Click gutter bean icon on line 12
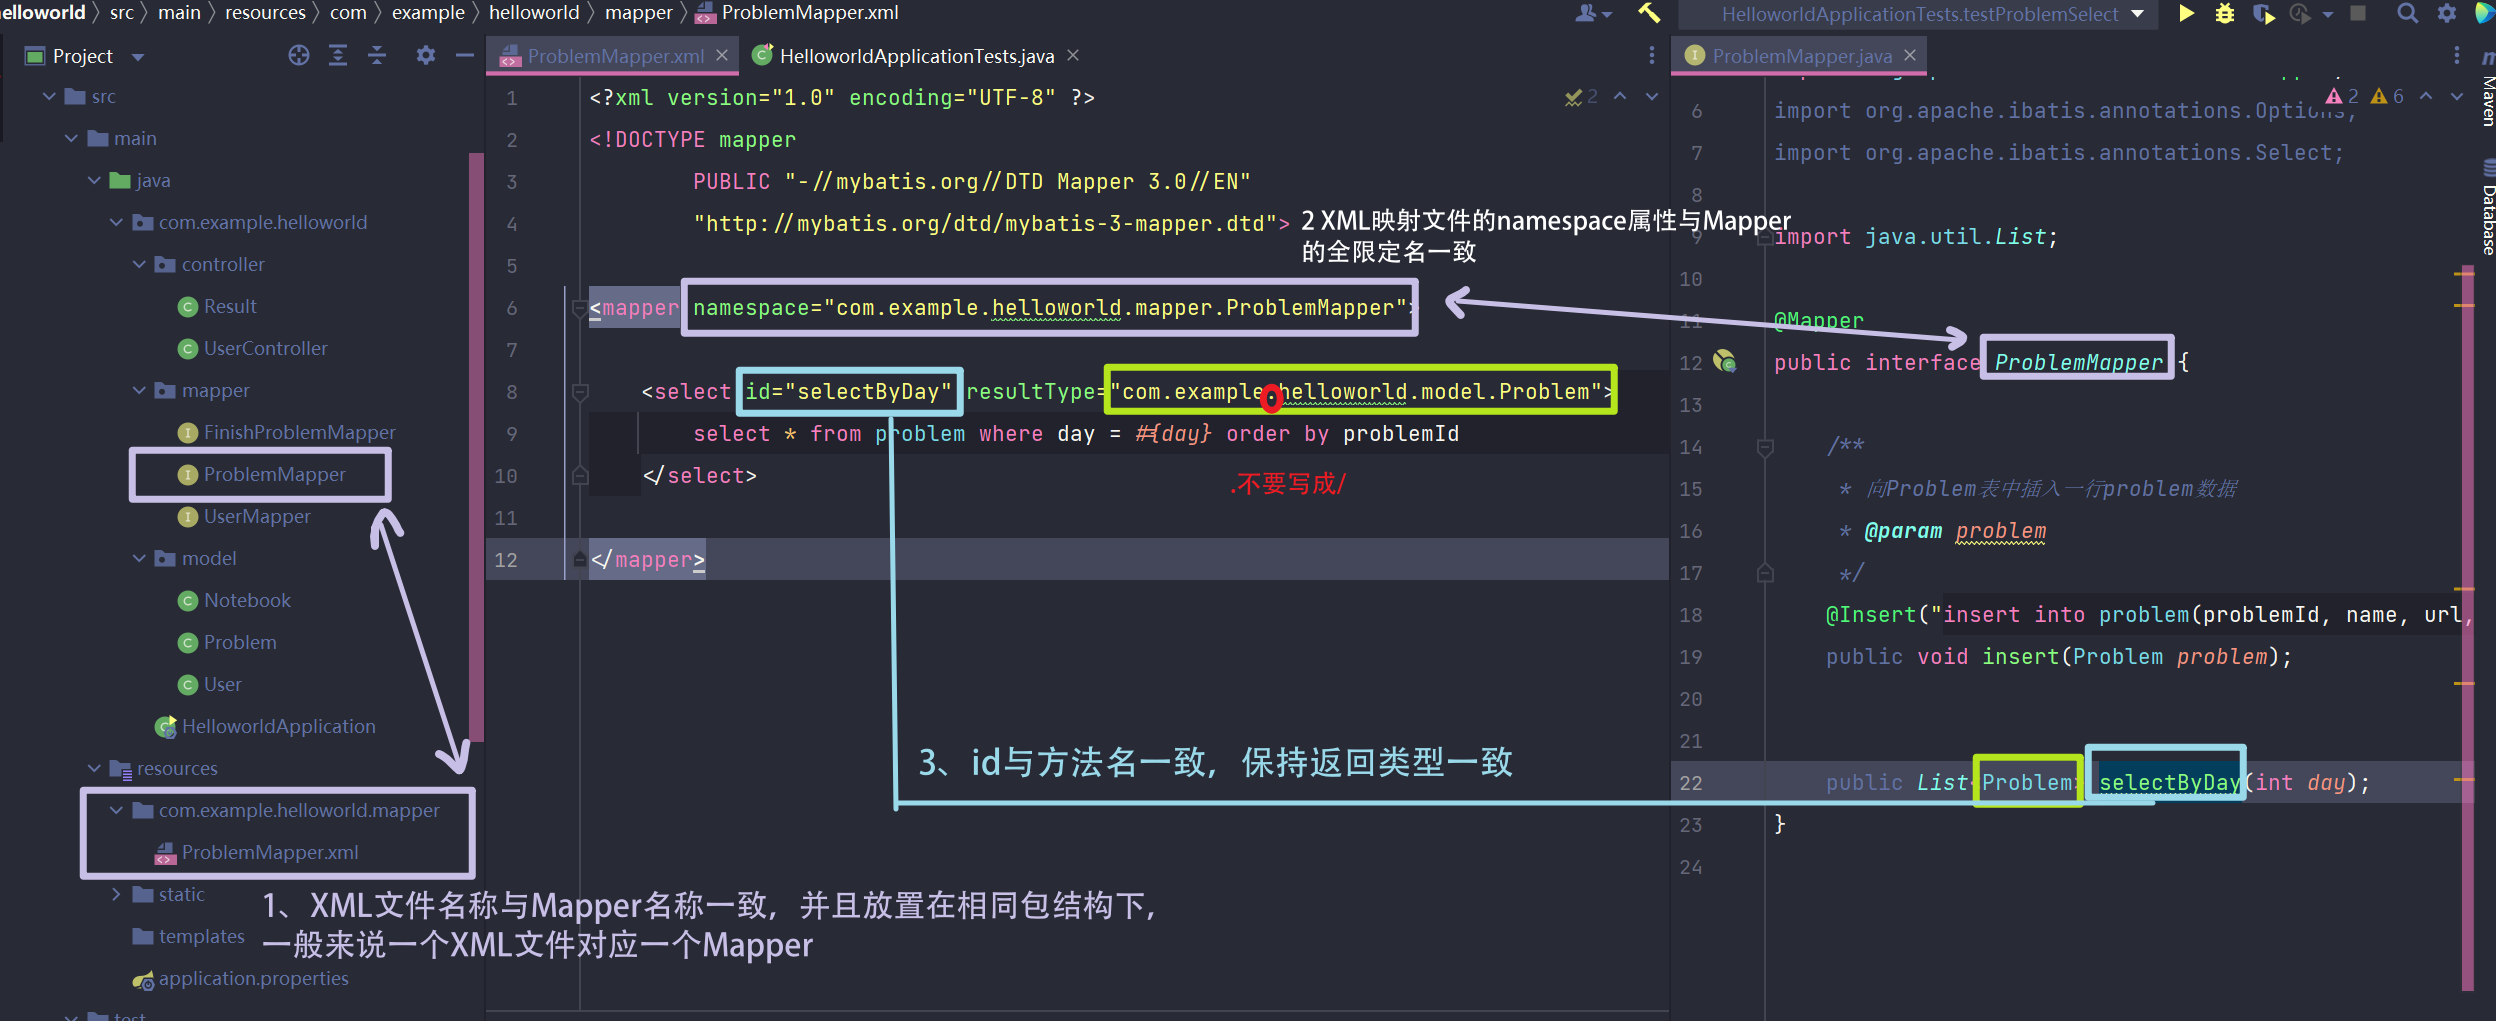 (1725, 362)
